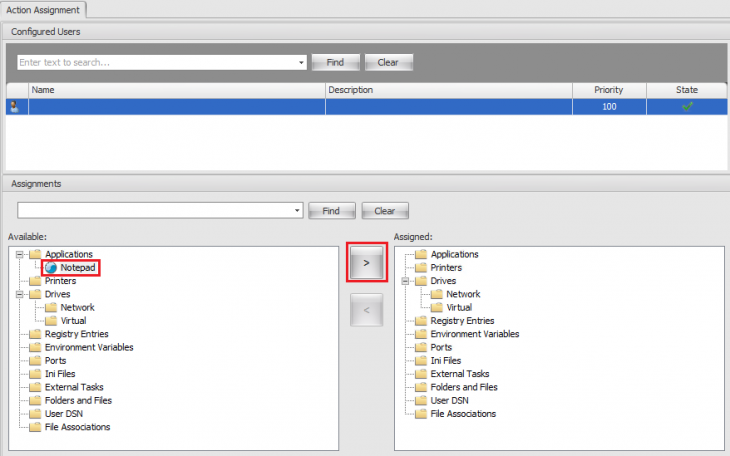Image resolution: width=730 pixels, height=456 pixels.
Task: Select Drives folder in Available tree
Action: coord(57,294)
